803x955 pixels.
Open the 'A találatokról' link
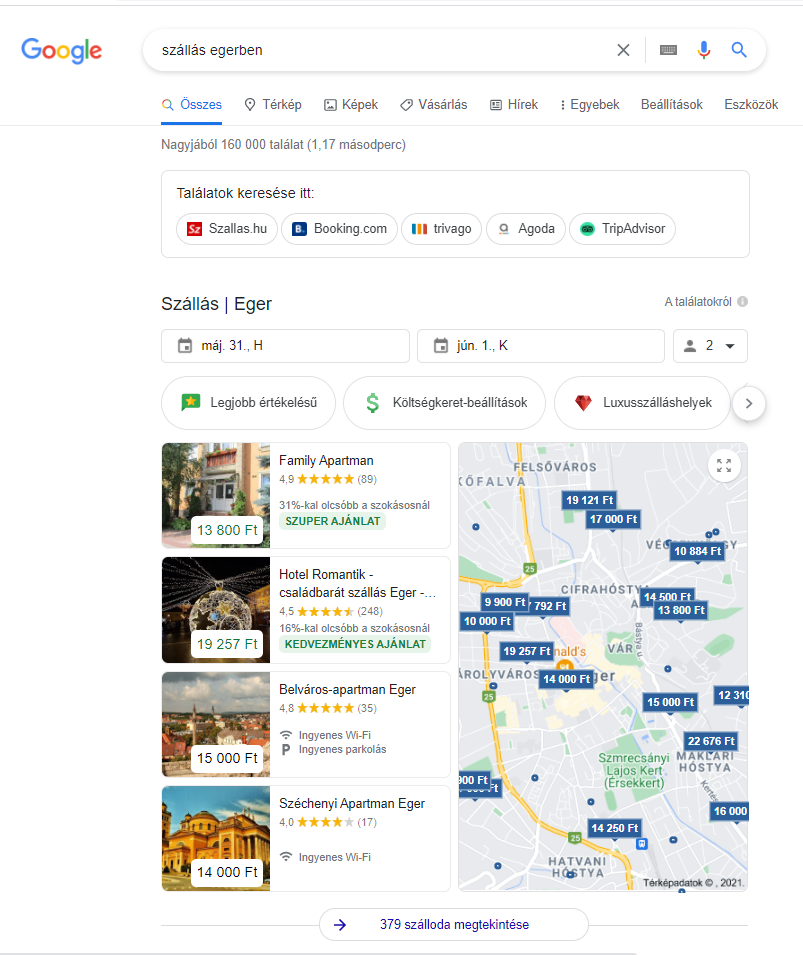(x=698, y=301)
